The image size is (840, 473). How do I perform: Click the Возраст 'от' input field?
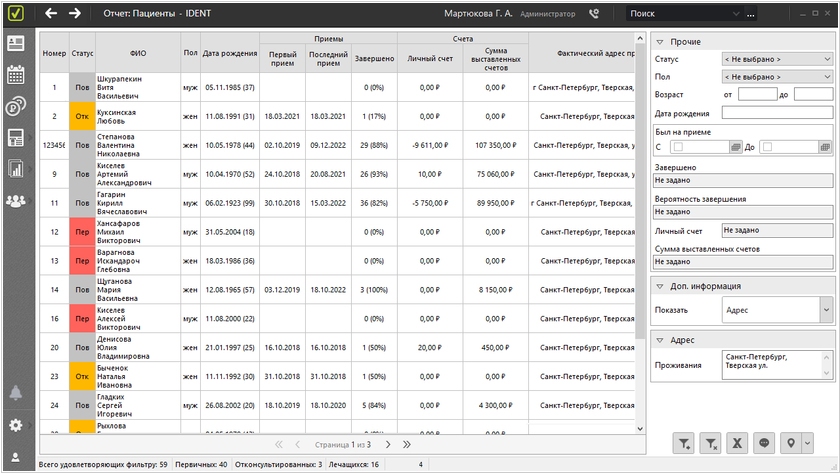[757, 94]
